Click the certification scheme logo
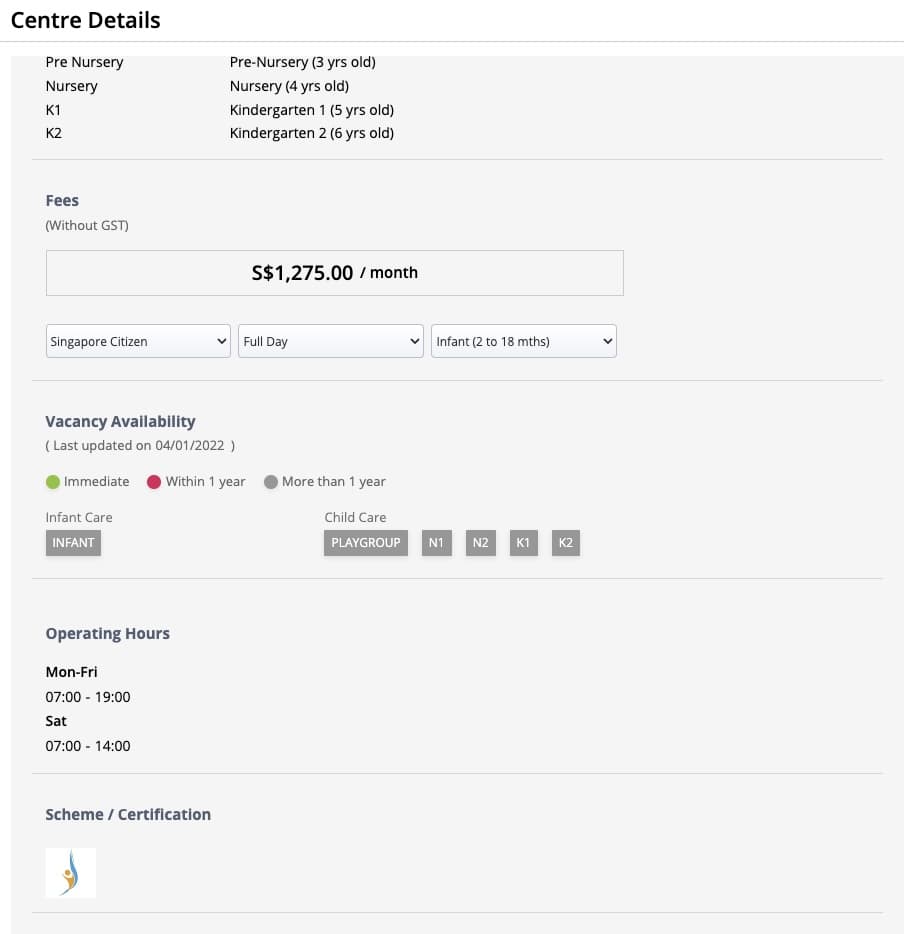 [71, 873]
